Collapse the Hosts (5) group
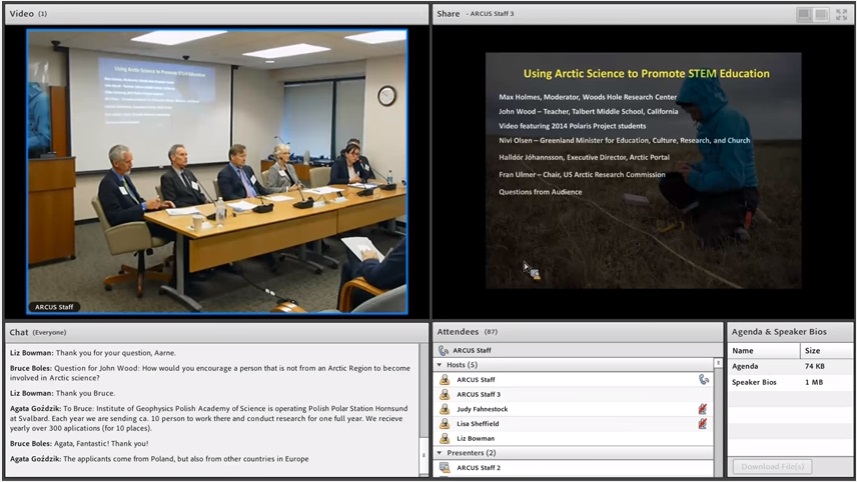Screen dimensions: 857x482 click(439, 365)
